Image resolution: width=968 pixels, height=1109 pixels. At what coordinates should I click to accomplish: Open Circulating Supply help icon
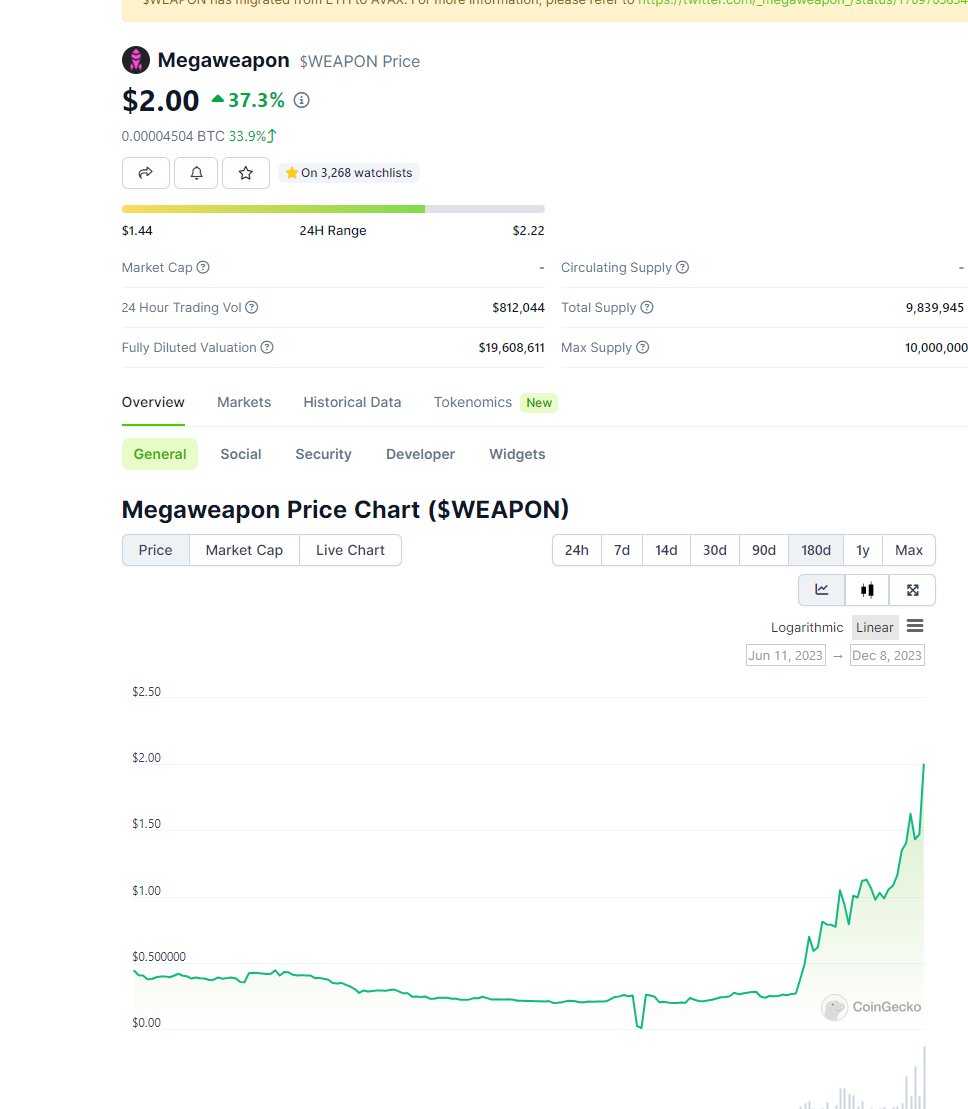pos(682,267)
